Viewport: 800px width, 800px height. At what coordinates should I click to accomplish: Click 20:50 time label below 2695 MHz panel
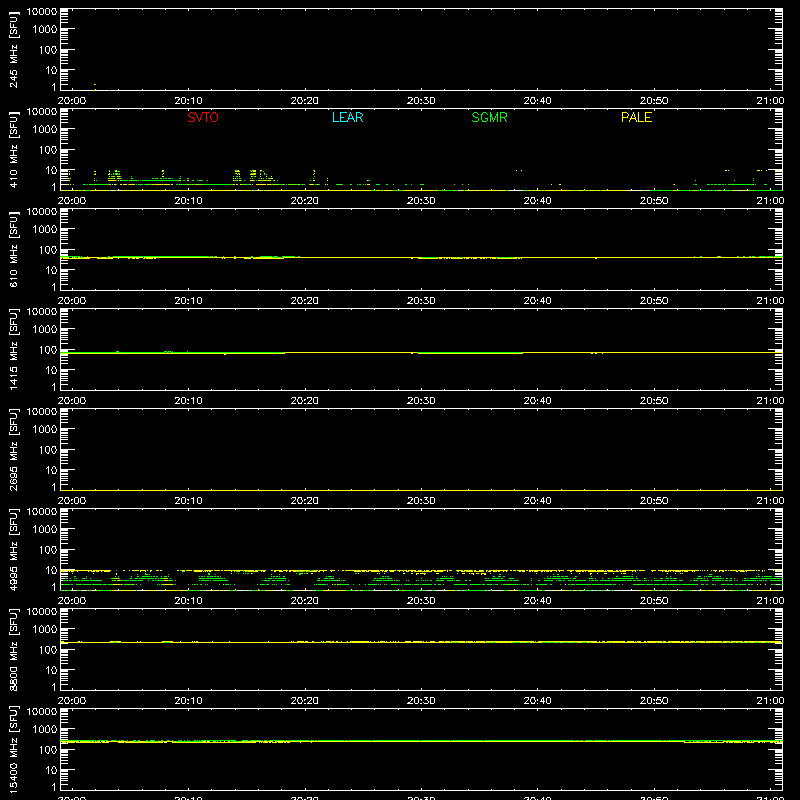pos(654,501)
